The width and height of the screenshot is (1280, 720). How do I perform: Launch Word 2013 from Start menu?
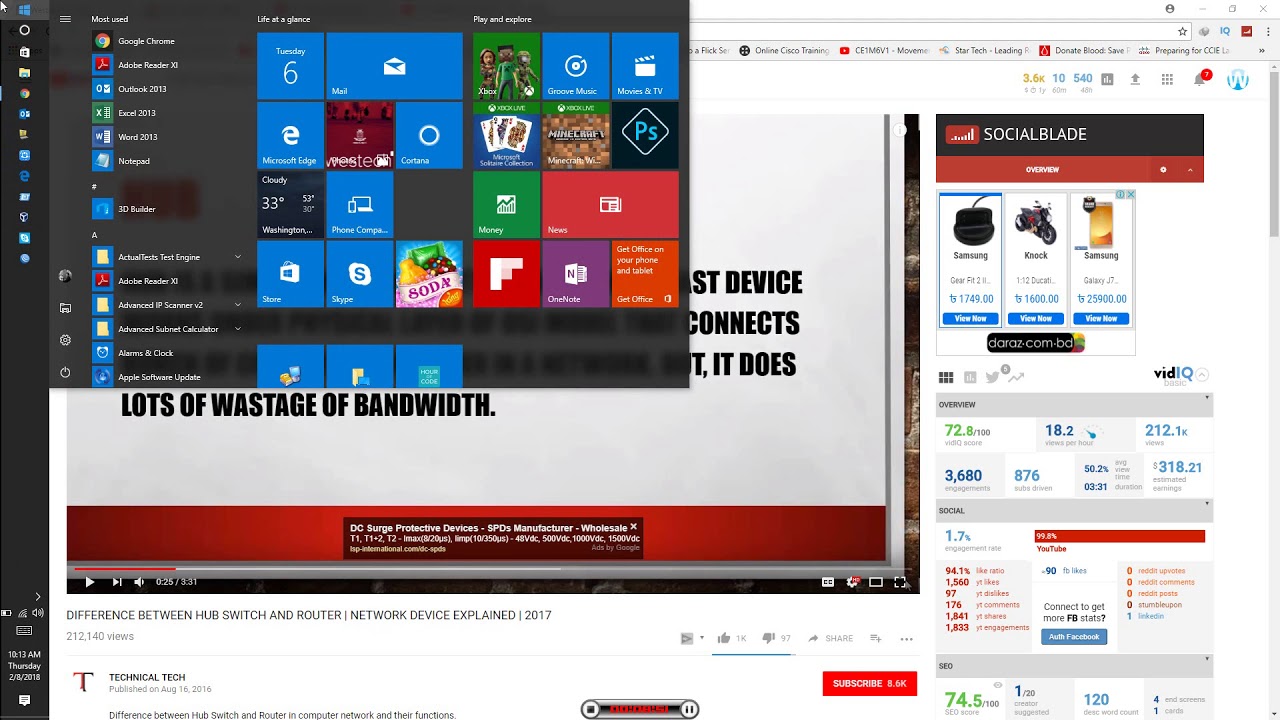click(x=137, y=137)
